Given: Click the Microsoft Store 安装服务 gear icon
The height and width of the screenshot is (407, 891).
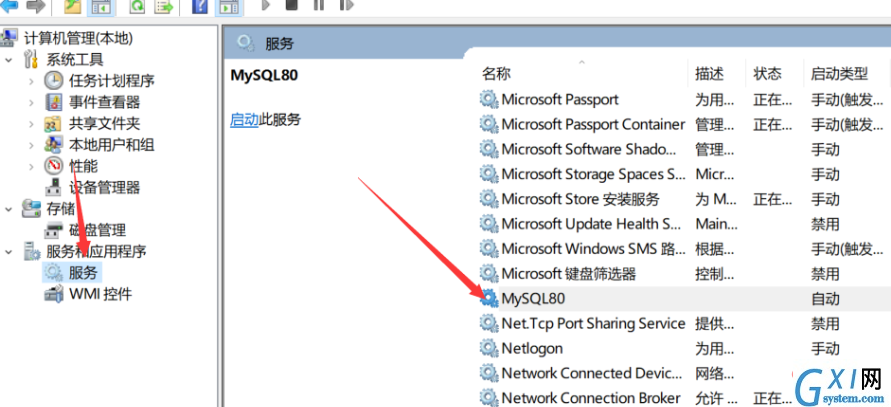Looking at the screenshot, I should coord(489,199).
